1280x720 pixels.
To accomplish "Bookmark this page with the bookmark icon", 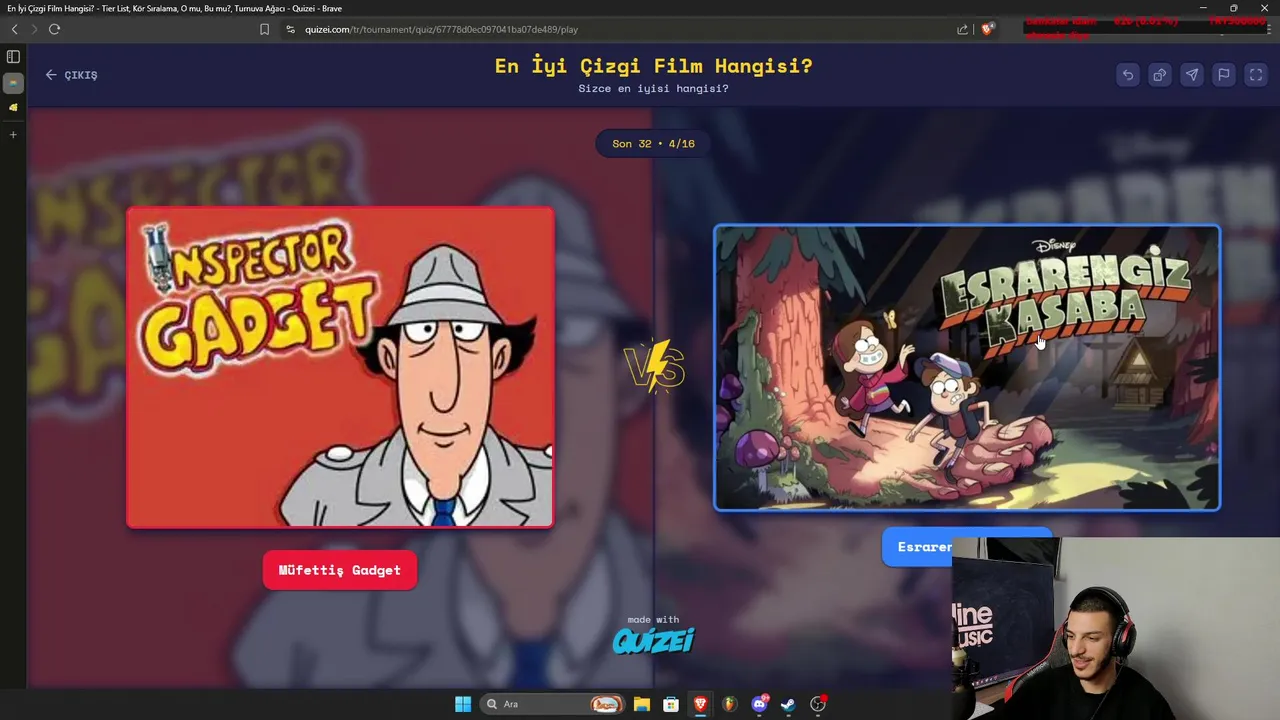I will coord(264,29).
